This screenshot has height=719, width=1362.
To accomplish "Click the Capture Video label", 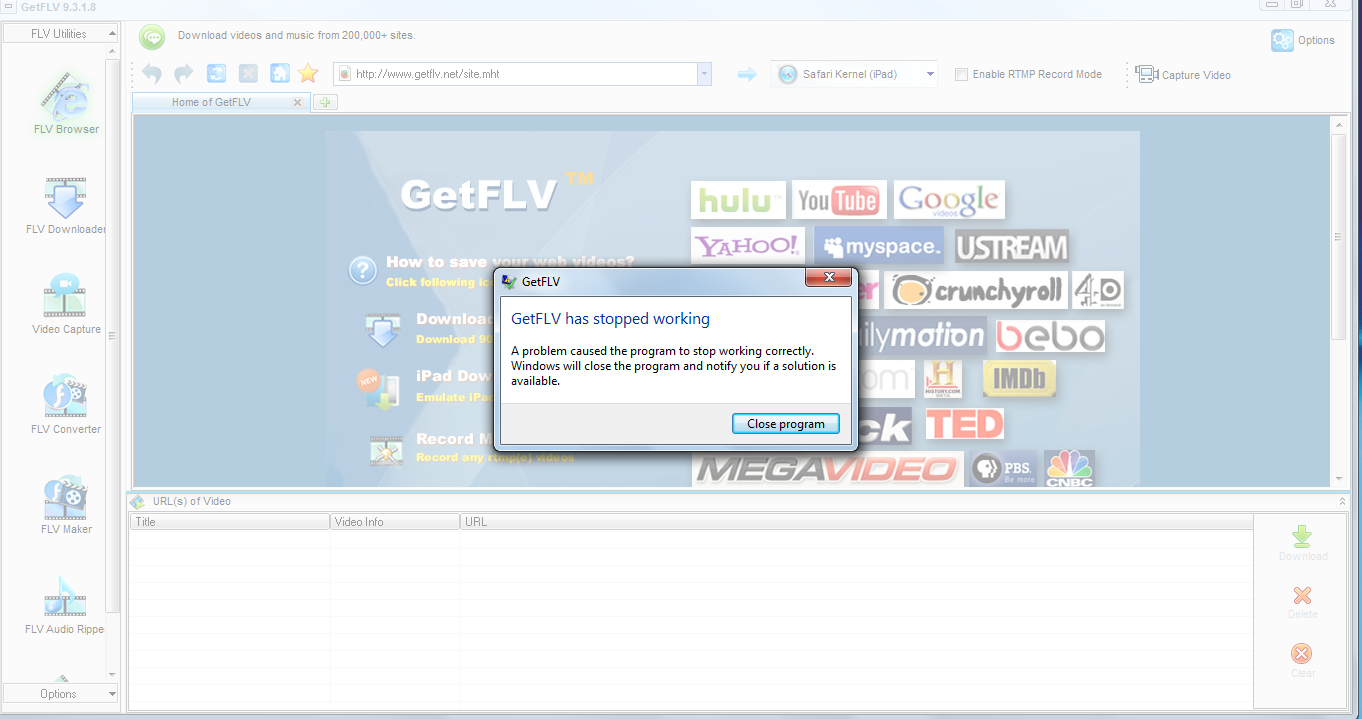I will tap(1196, 75).
